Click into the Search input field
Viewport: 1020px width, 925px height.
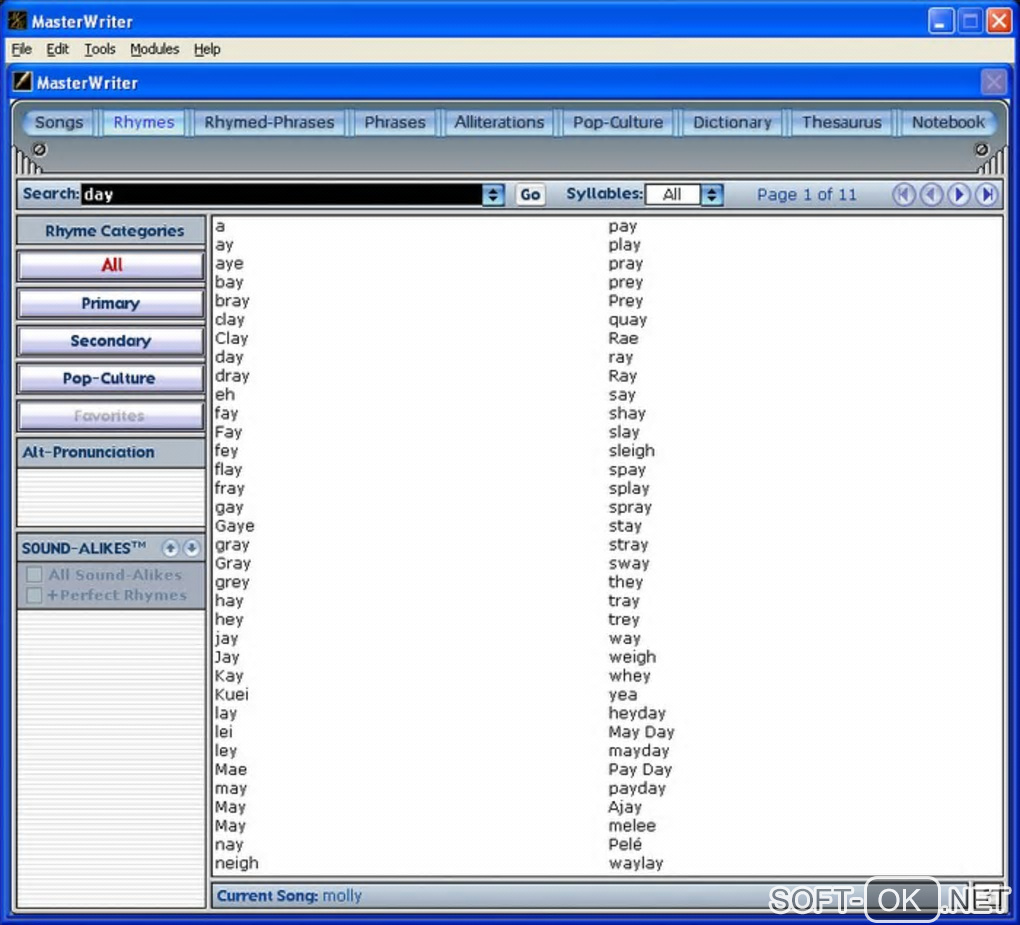[282, 194]
